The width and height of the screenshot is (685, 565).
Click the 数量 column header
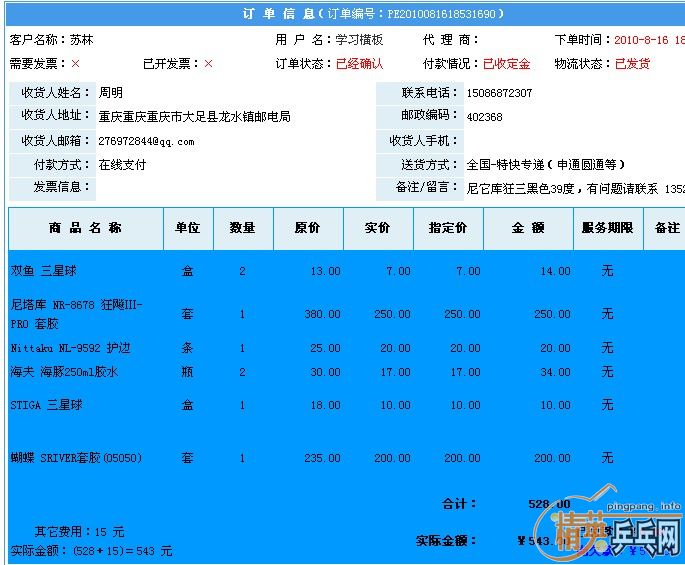242,228
